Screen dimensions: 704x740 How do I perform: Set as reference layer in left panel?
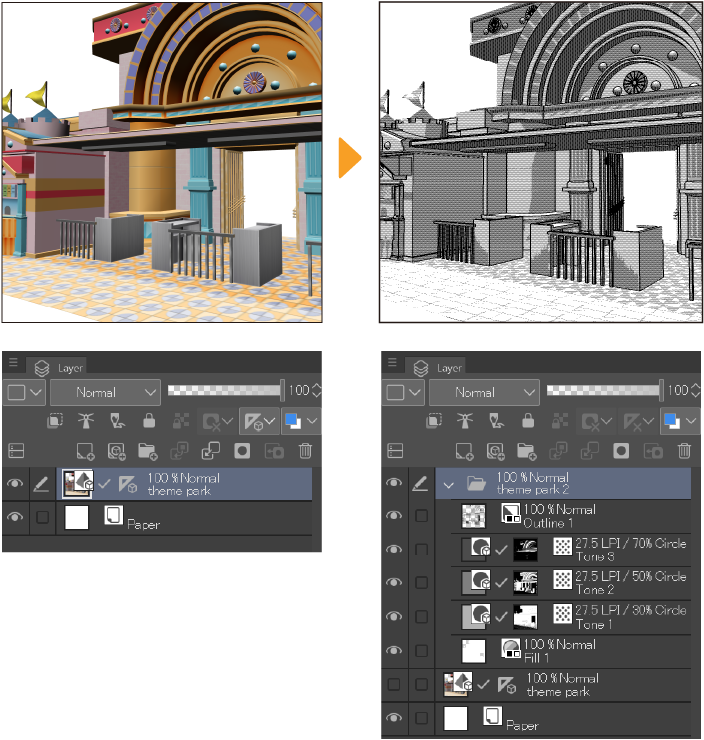(x=86, y=420)
